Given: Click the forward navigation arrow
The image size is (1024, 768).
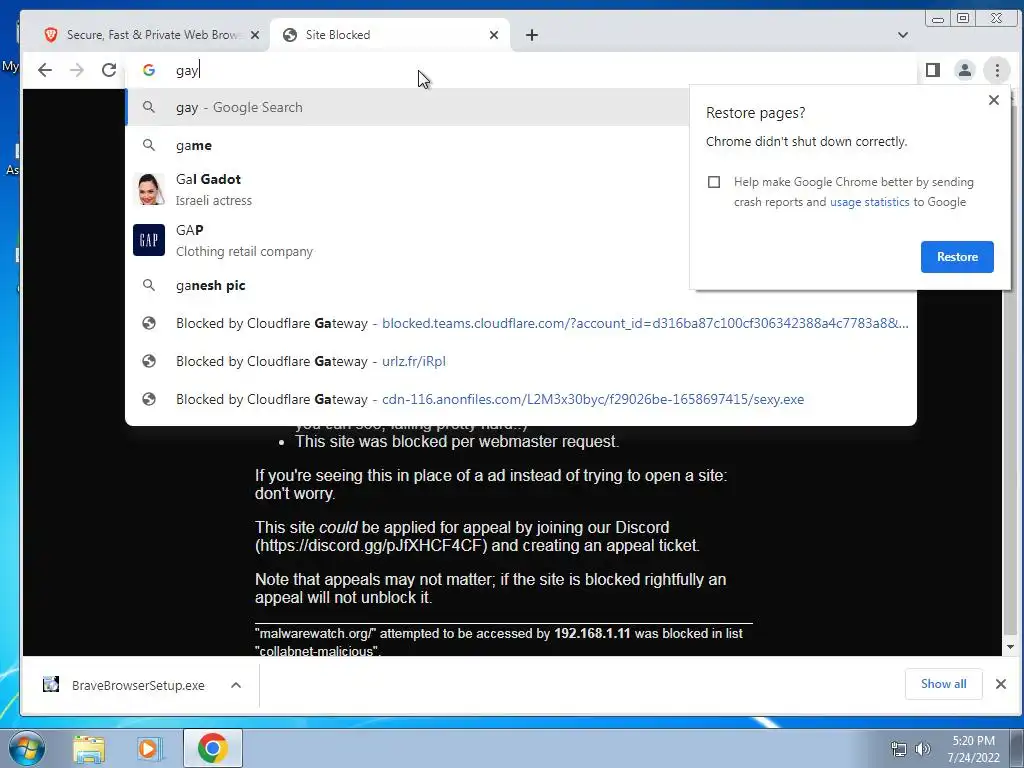Looking at the screenshot, I should pyautogui.click(x=77, y=70).
